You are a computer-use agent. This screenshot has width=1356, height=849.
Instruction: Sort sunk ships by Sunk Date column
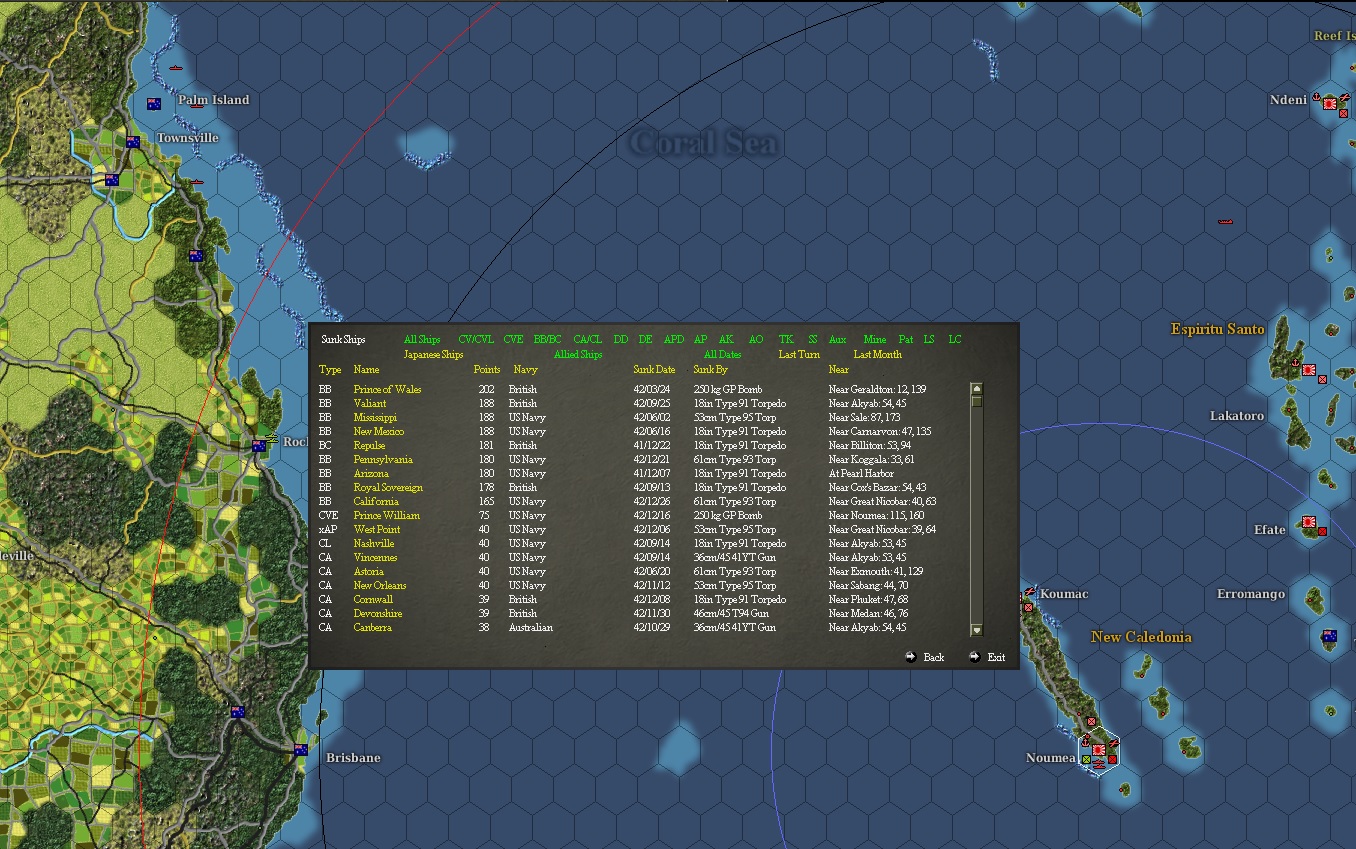click(654, 369)
